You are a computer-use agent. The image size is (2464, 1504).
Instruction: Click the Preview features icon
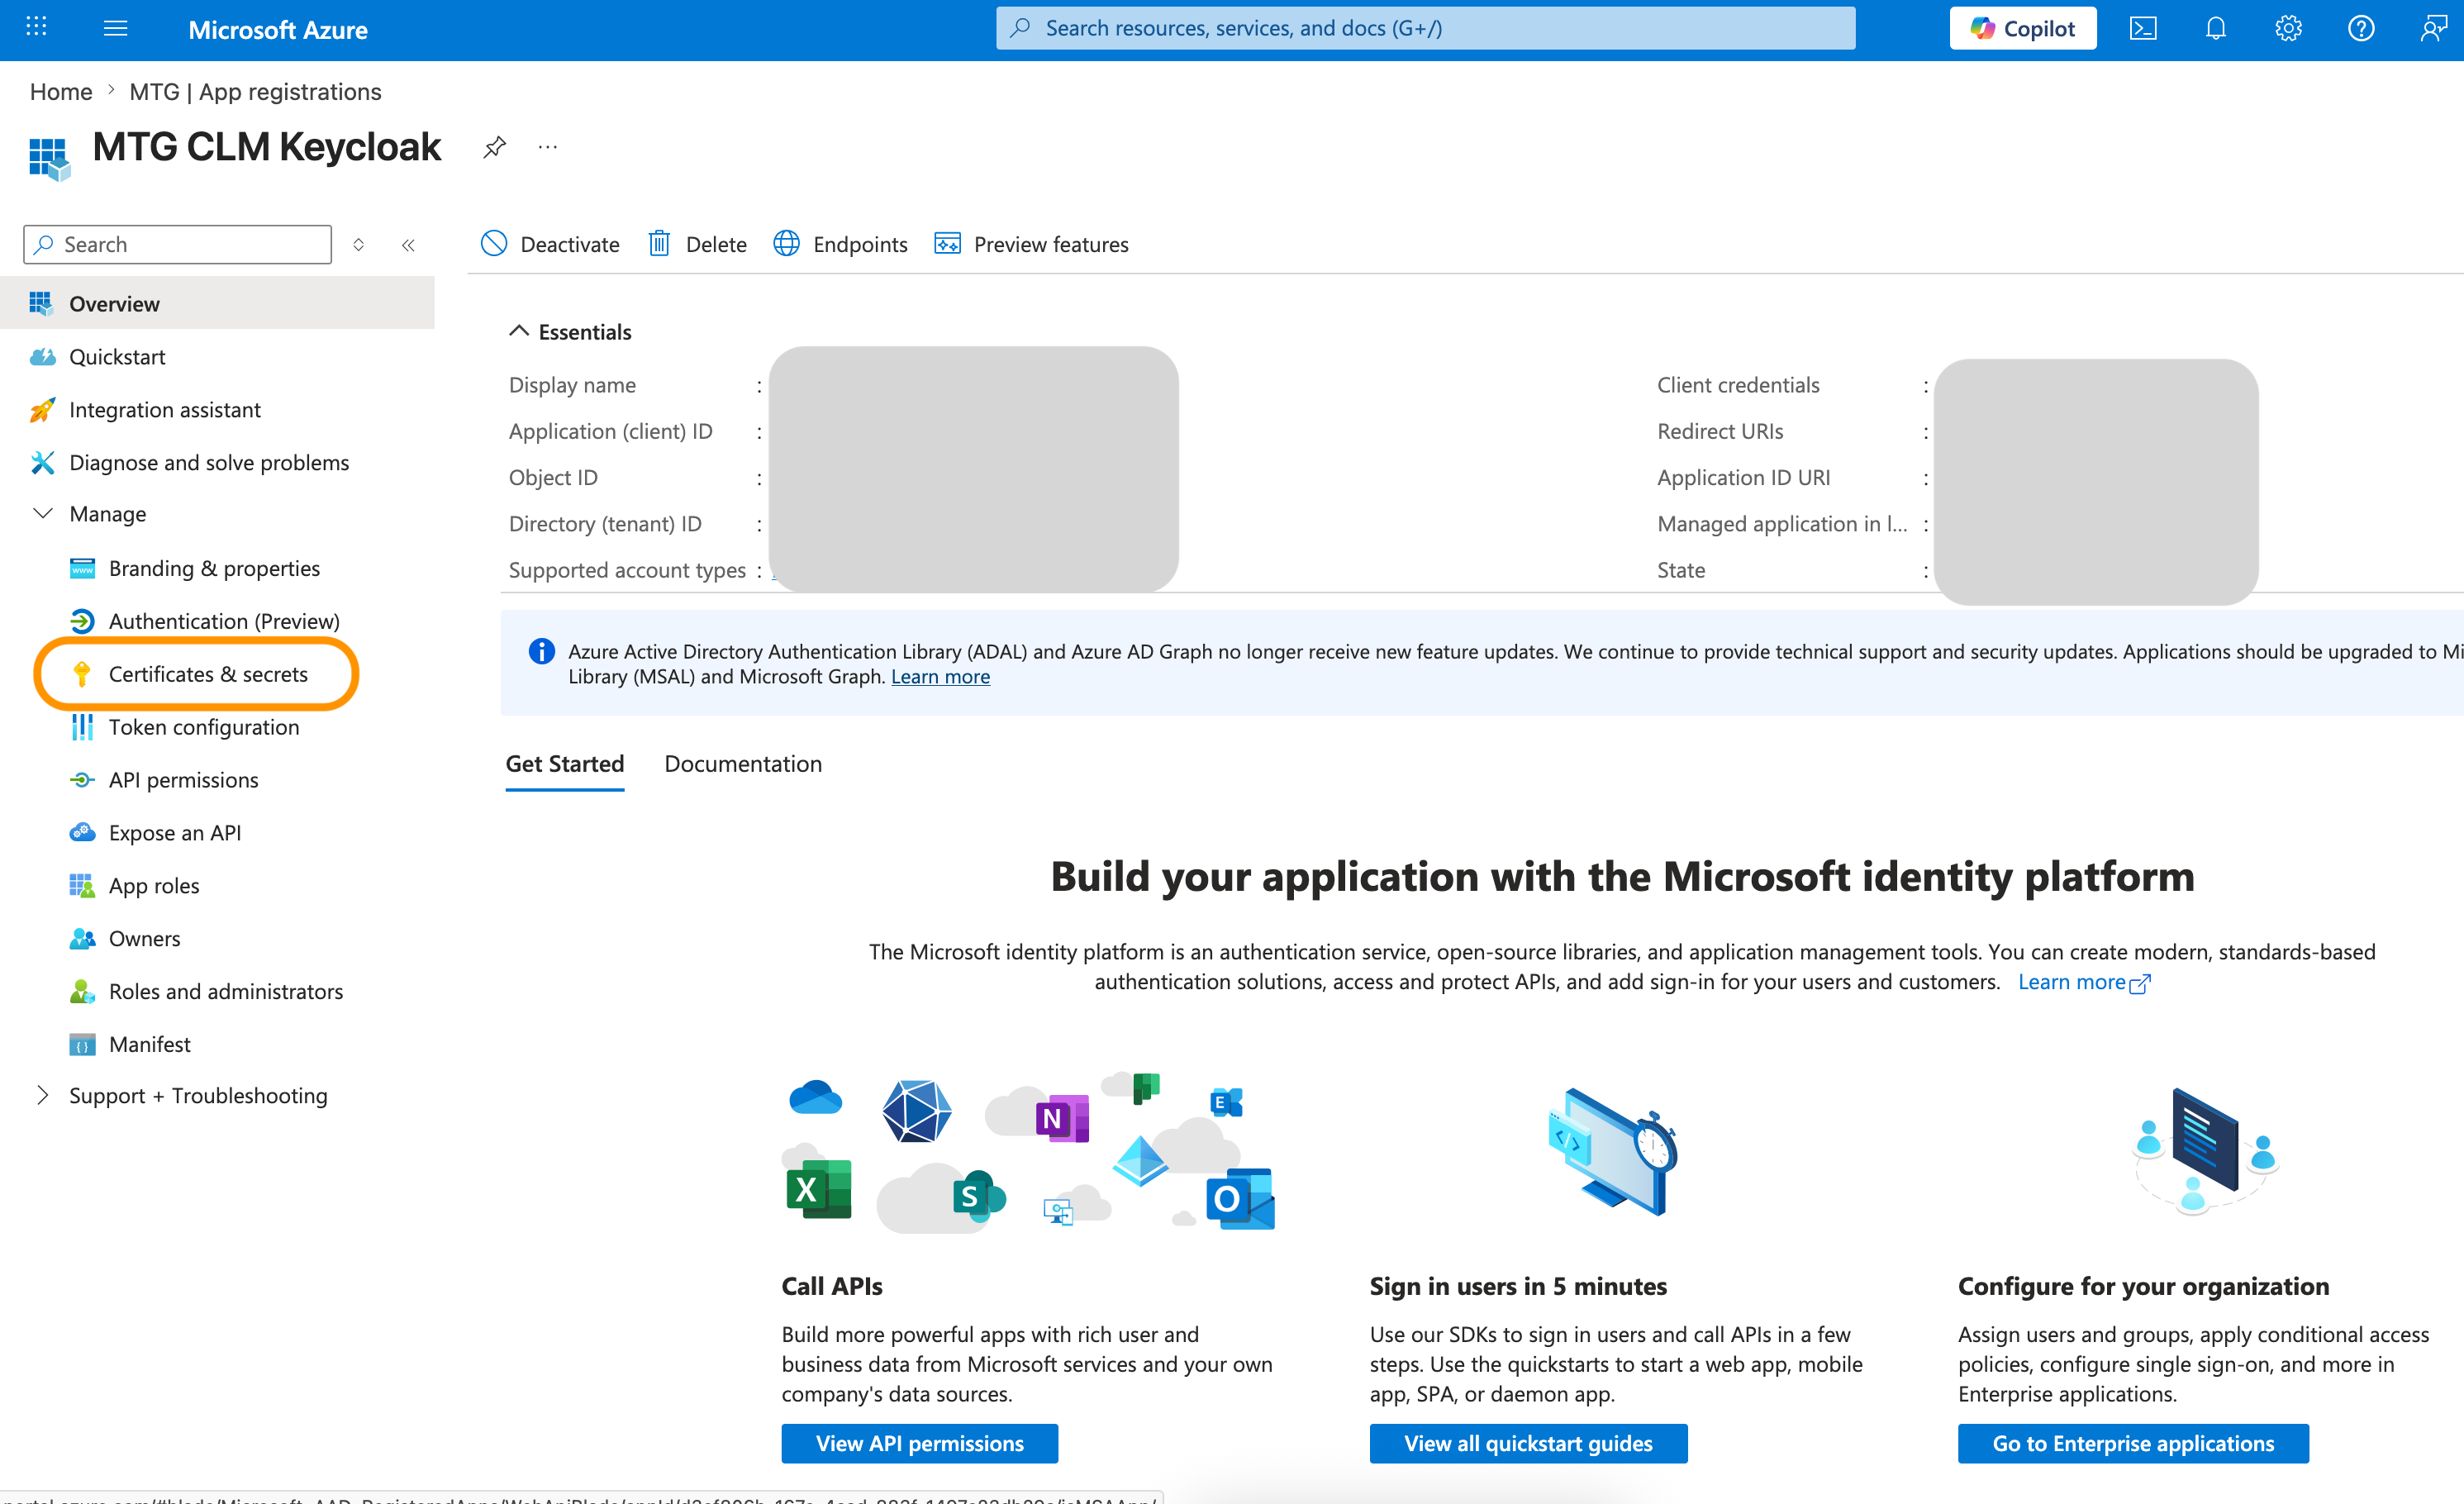[947, 244]
